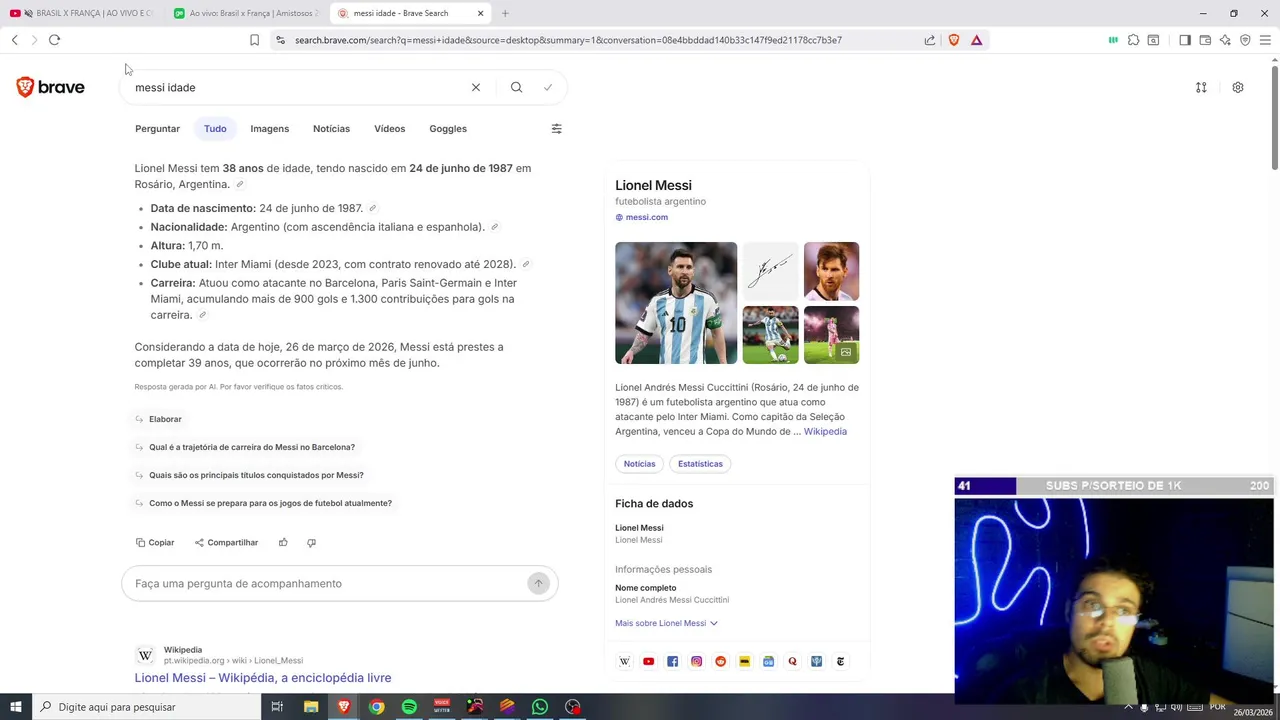Open Brave Wallet icon
This screenshot has width=1280, height=720.
[1205, 40]
